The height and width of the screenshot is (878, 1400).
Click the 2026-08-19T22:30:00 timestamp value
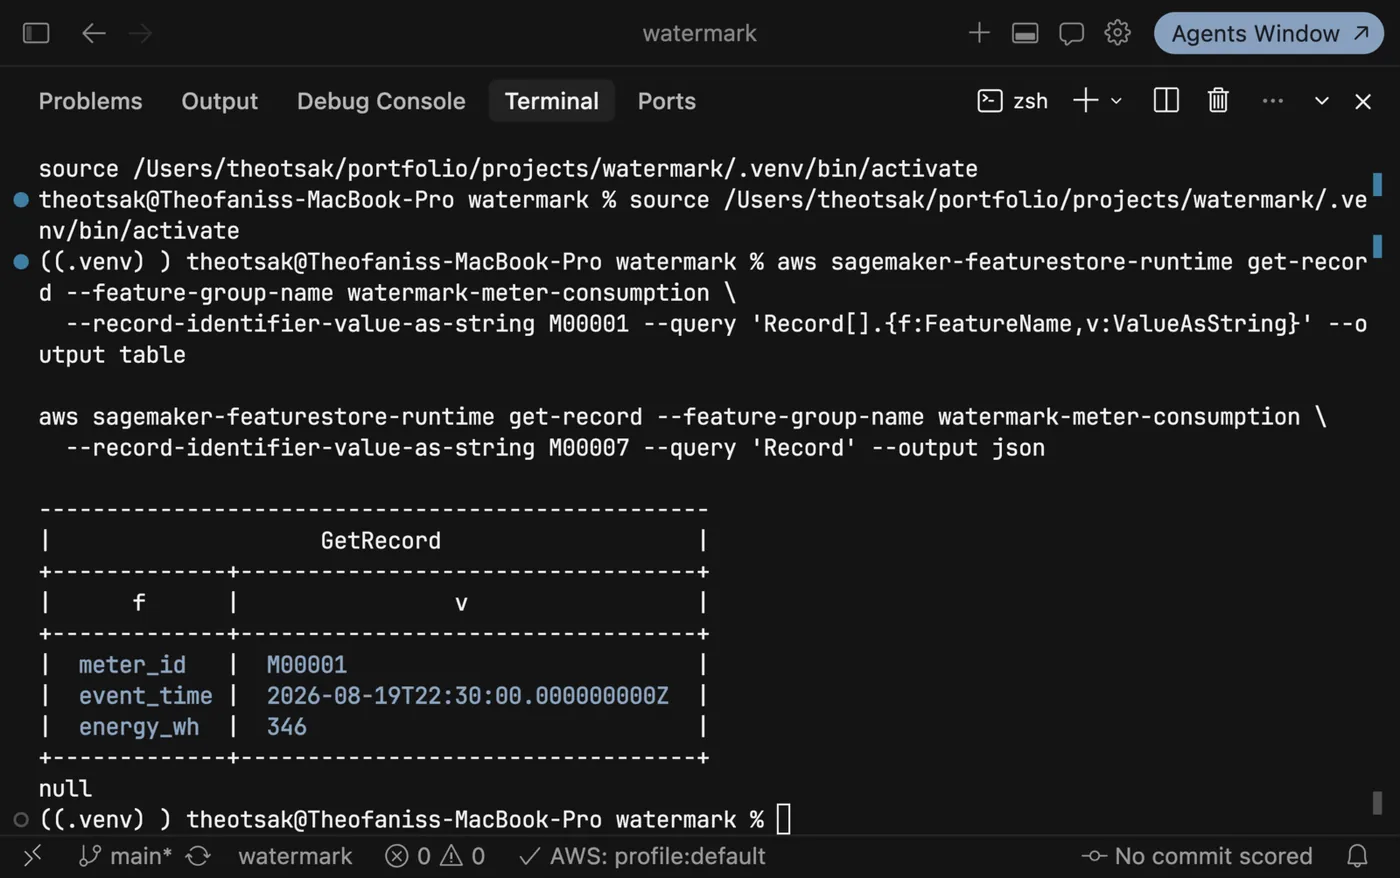tap(467, 696)
